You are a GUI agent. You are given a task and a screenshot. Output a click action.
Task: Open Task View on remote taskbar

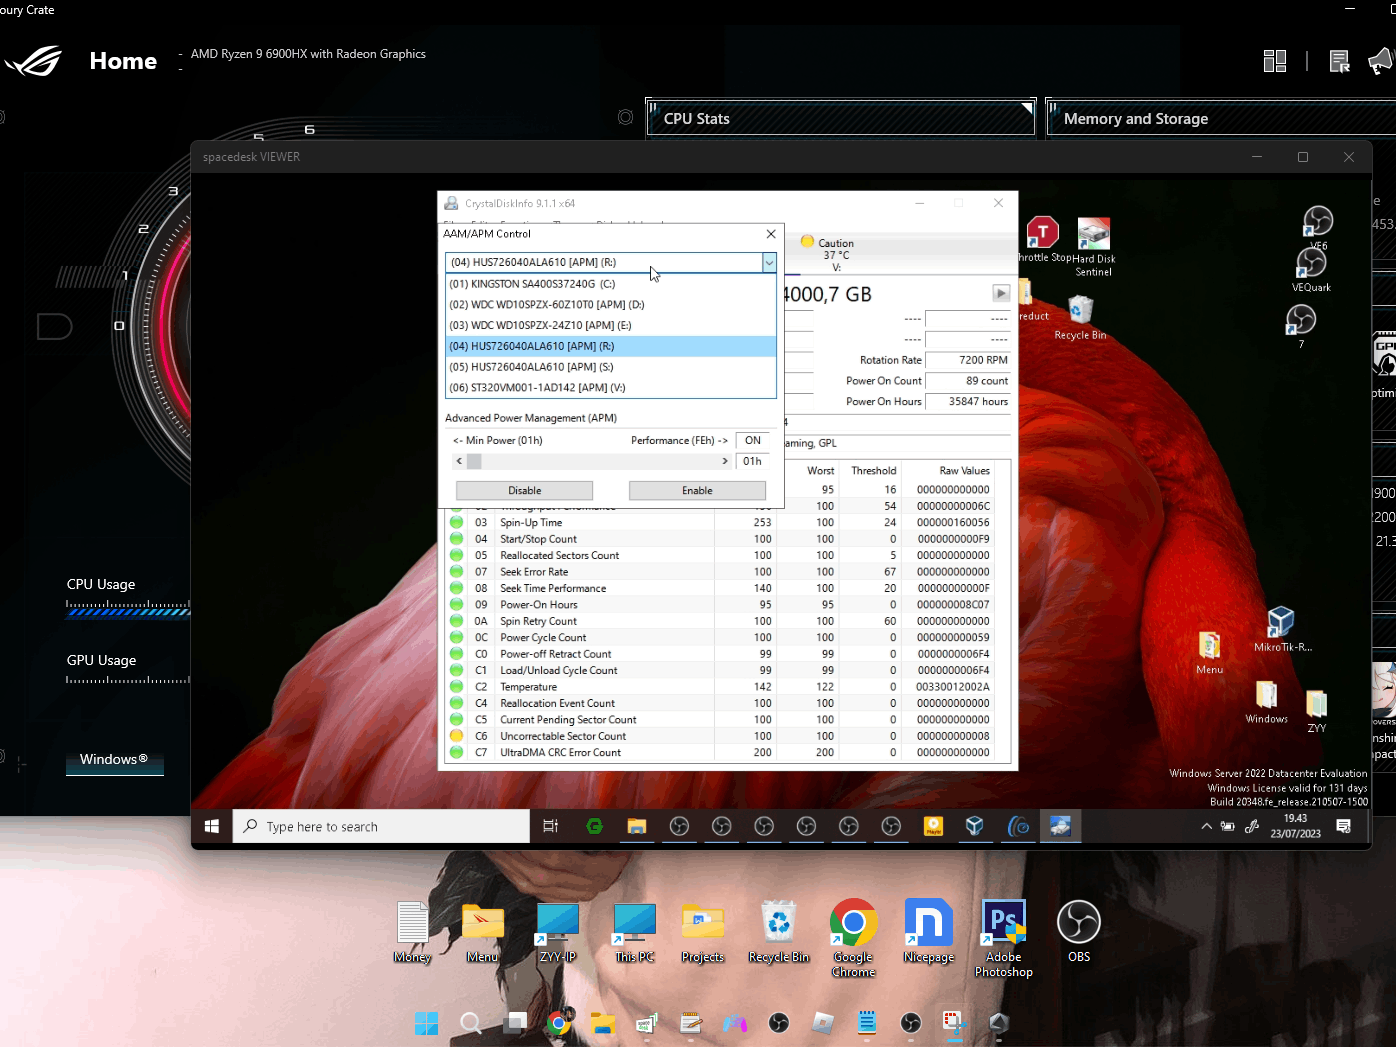click(x=550, y=826)
